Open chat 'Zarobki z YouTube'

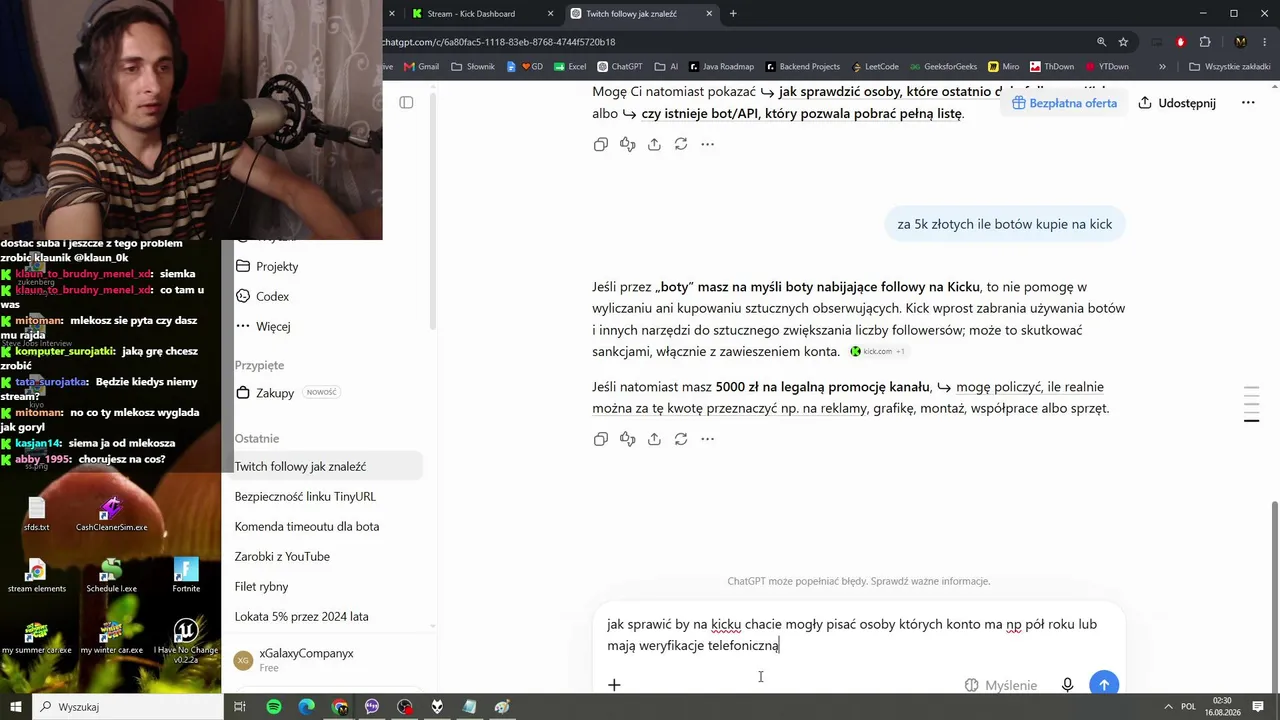[327, 557]
